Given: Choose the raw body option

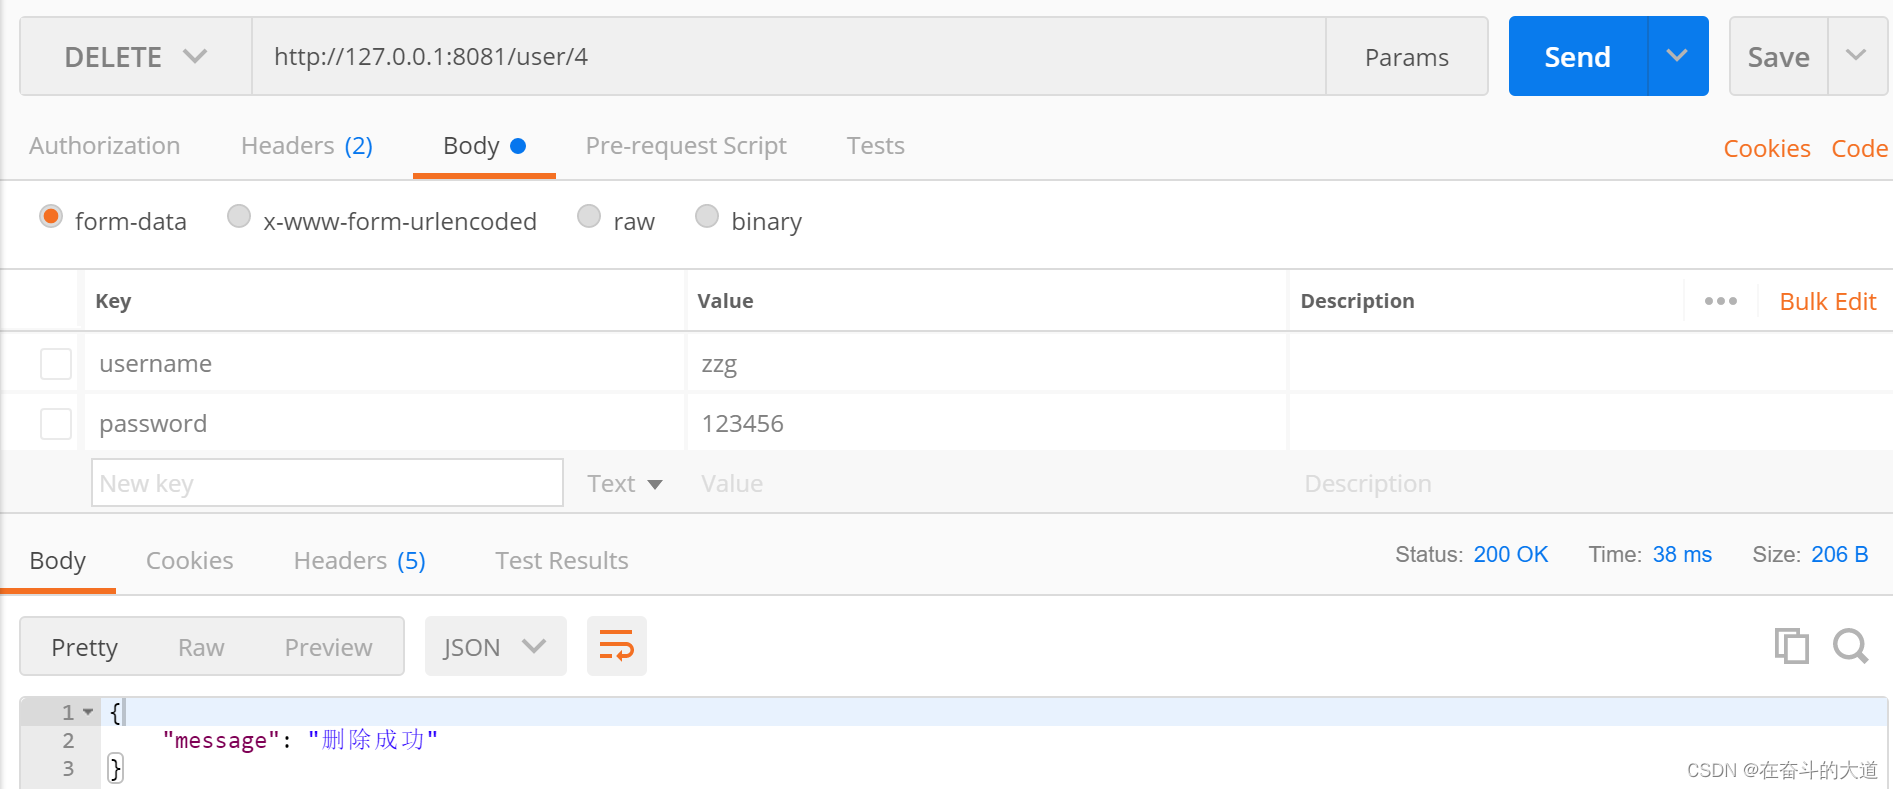Looking at the screenshot, I should coord(589,217).
